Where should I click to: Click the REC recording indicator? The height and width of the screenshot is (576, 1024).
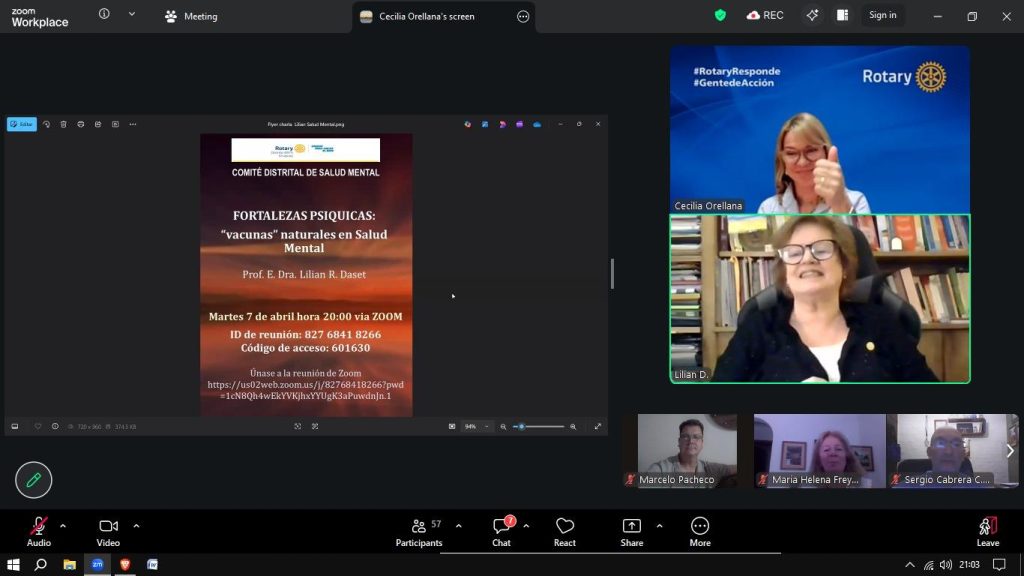(x=765, y=15)
